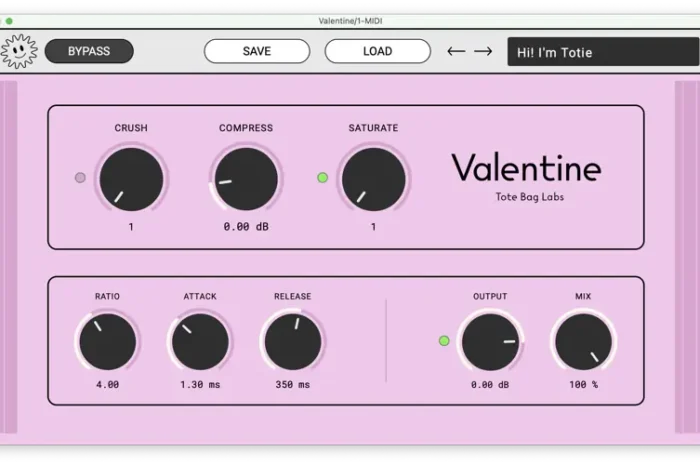Go to next preset with right arrow
Viewport: 700px width, 465px height.
[483, 51]
